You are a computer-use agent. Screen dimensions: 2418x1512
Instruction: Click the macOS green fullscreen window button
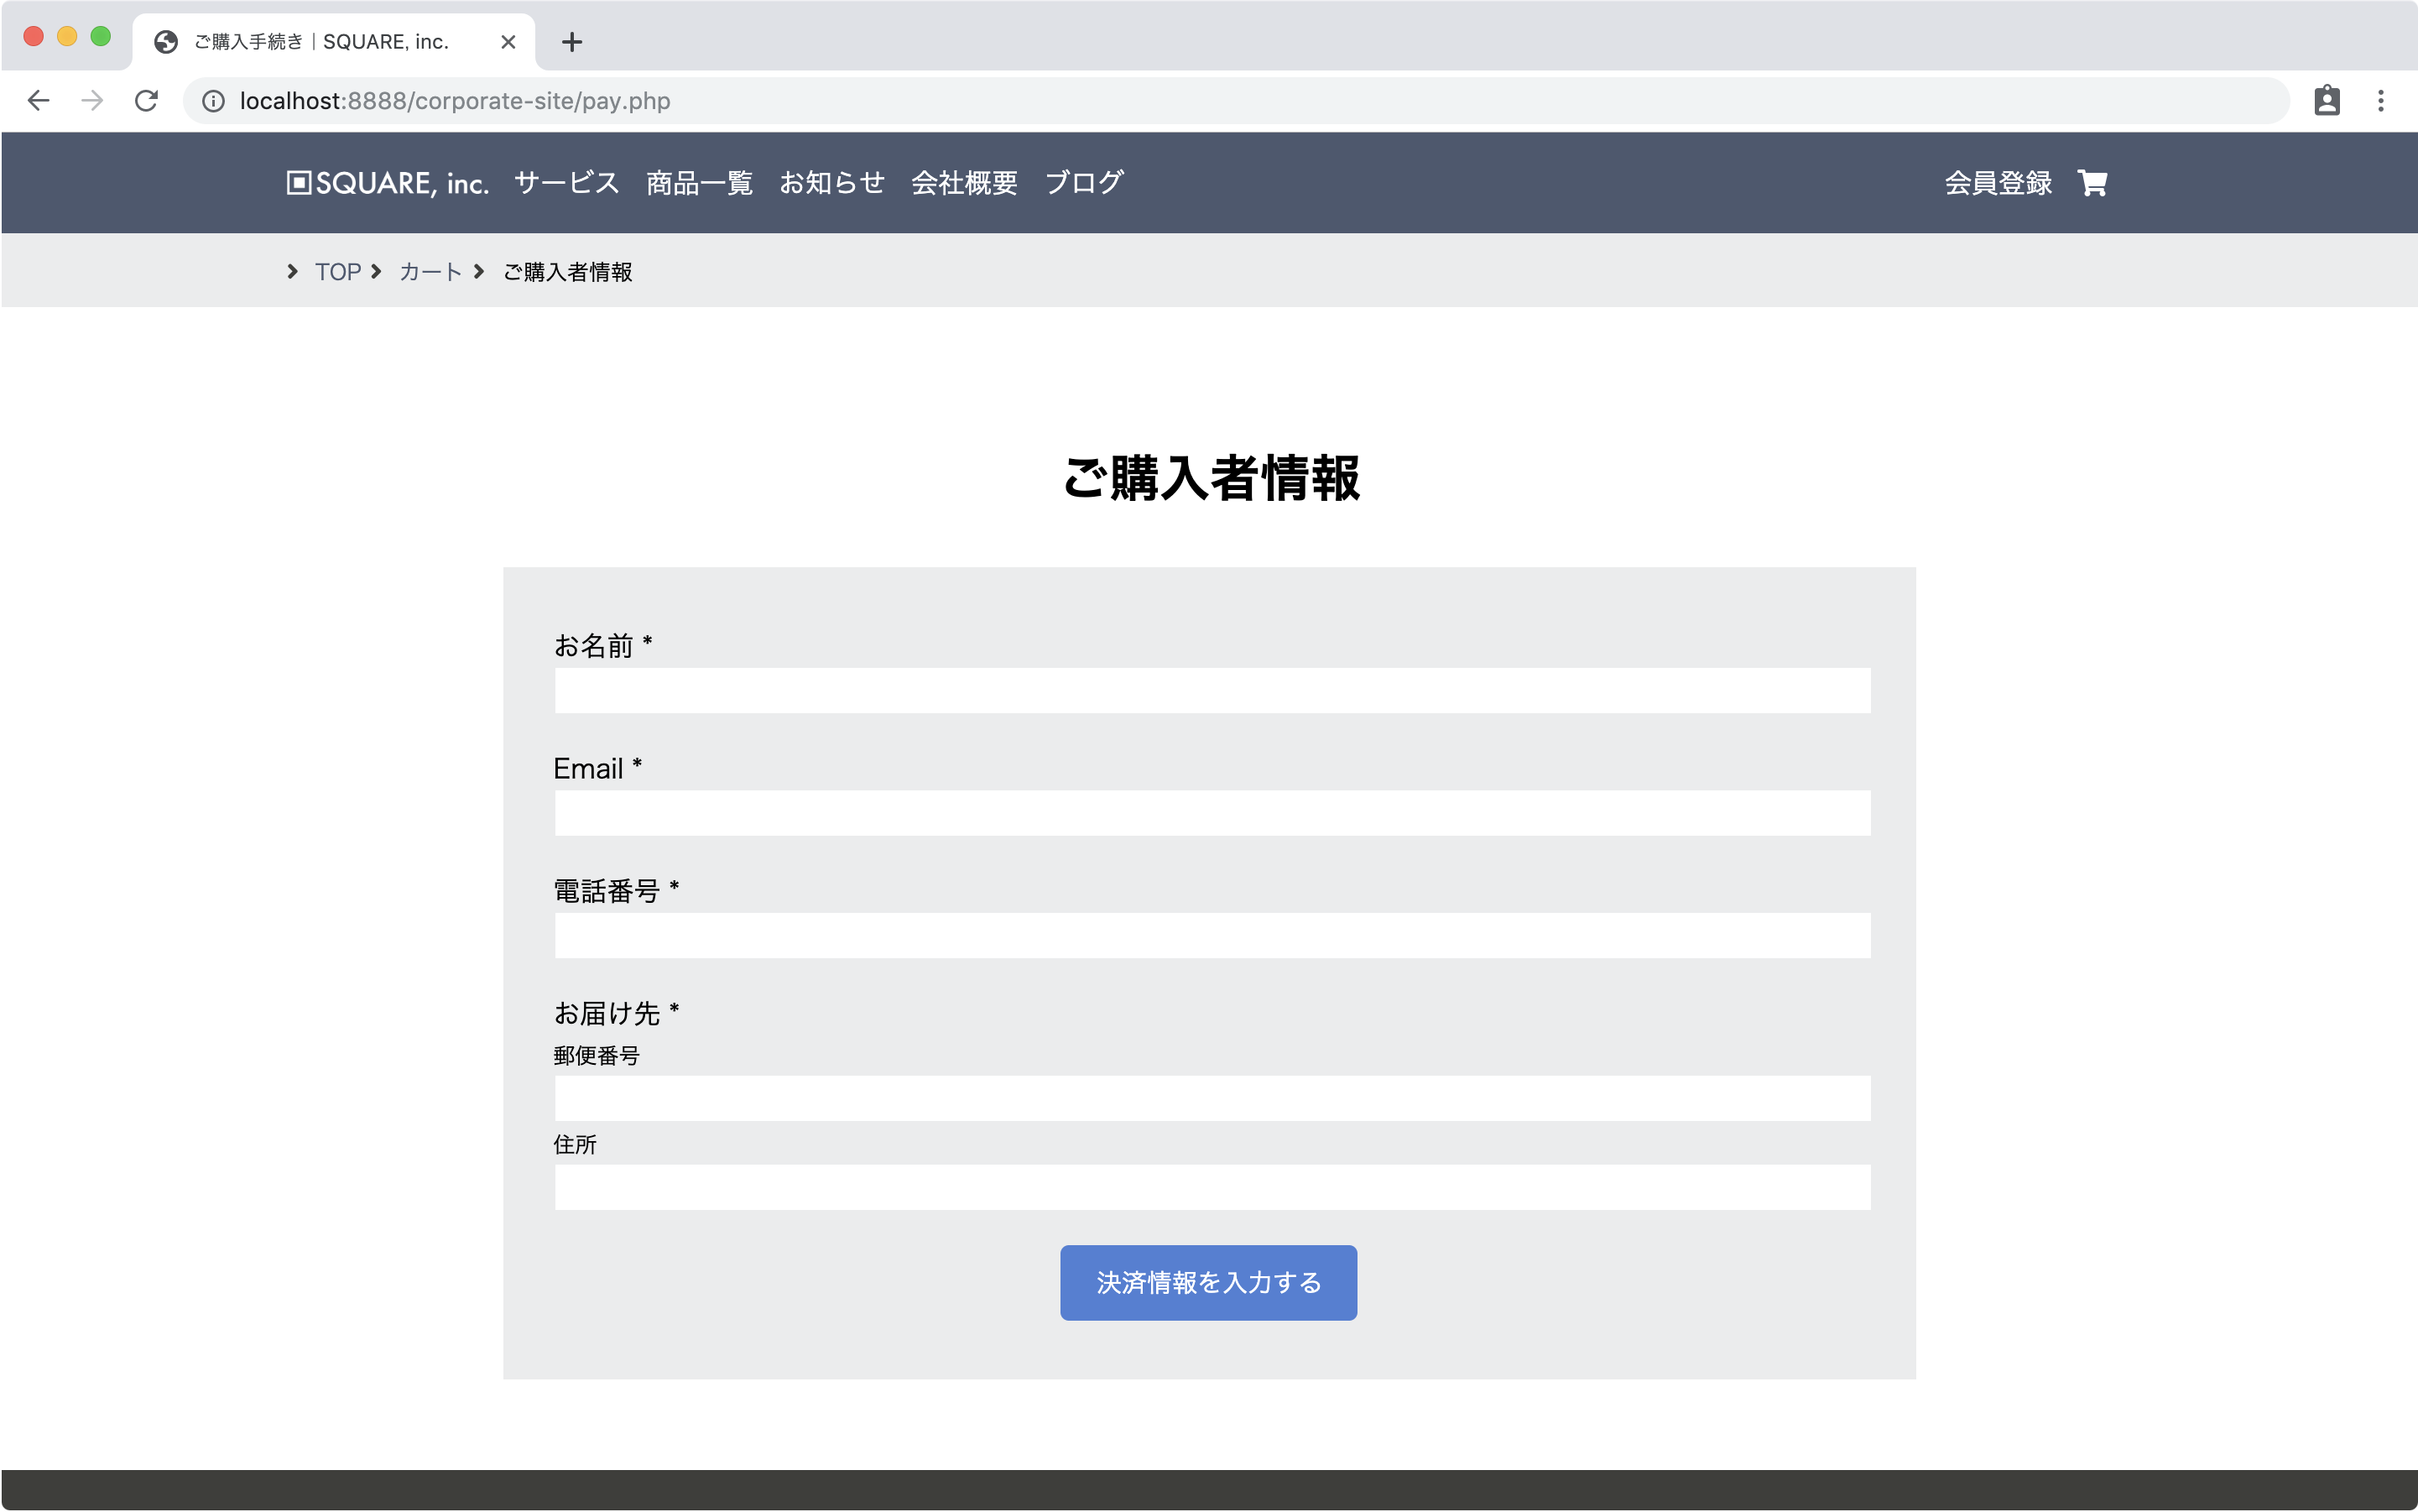(x=100, y=37)
